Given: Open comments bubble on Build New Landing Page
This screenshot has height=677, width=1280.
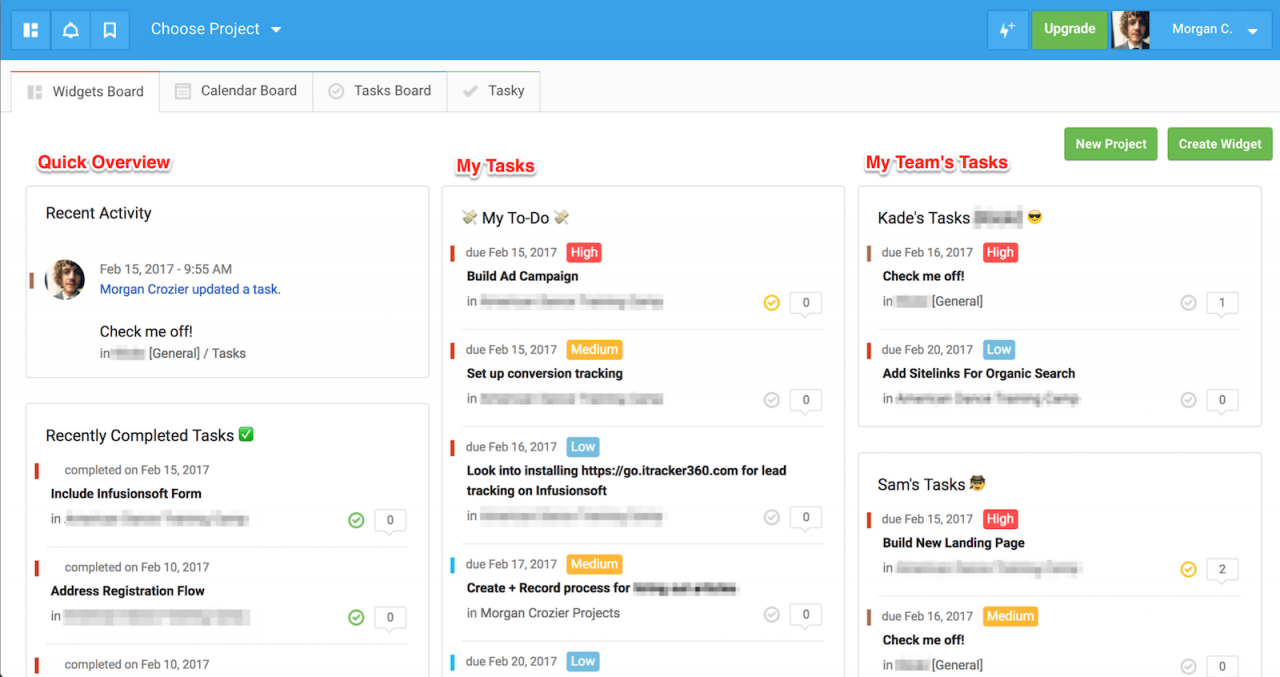Looking at the screenshot, I should pos(1221,569).
